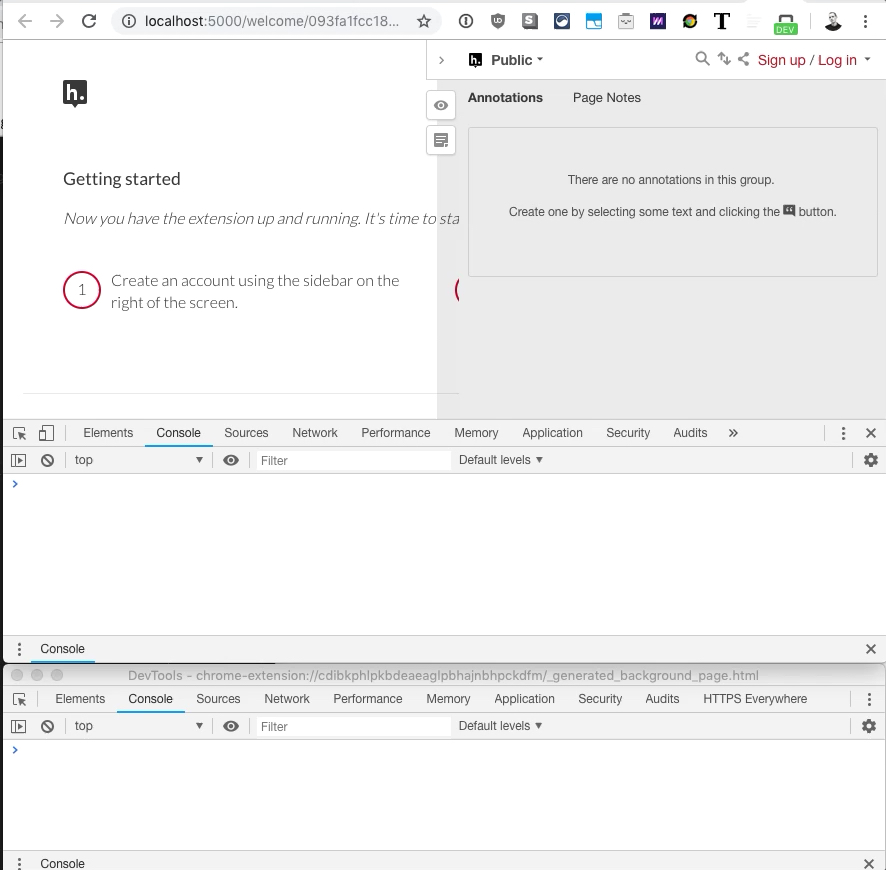The height and width of the screenshot is (870, 886).
Task: Open lower drawer three-dot menu in background DevTools
Action: (19, 863)
